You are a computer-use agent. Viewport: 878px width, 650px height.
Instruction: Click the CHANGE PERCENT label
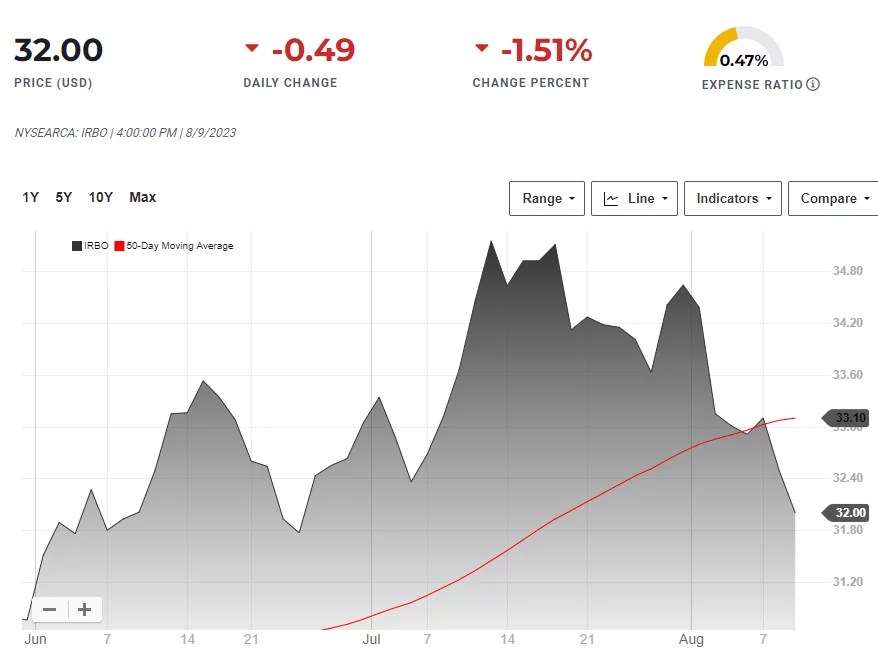(x=531, y=83)
